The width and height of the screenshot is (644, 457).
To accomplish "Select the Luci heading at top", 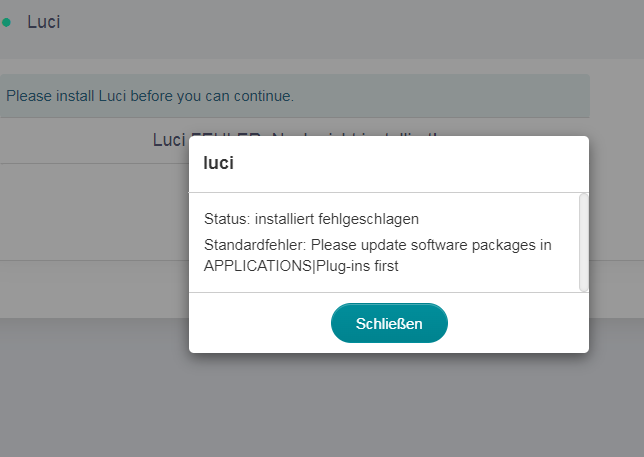I will [x=44, y=22].
